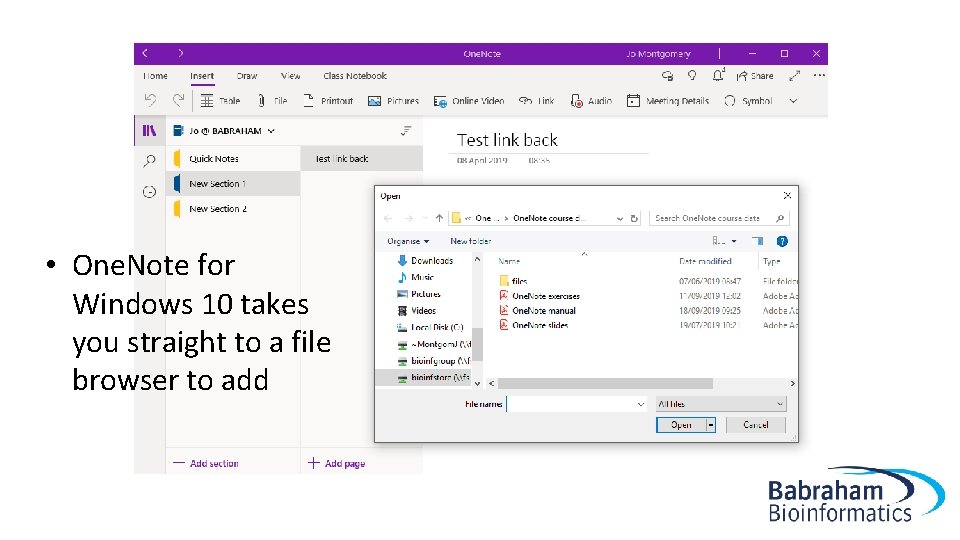
Task: Insert a Symbol from the ribbon
Action: (x=748, y=101)
